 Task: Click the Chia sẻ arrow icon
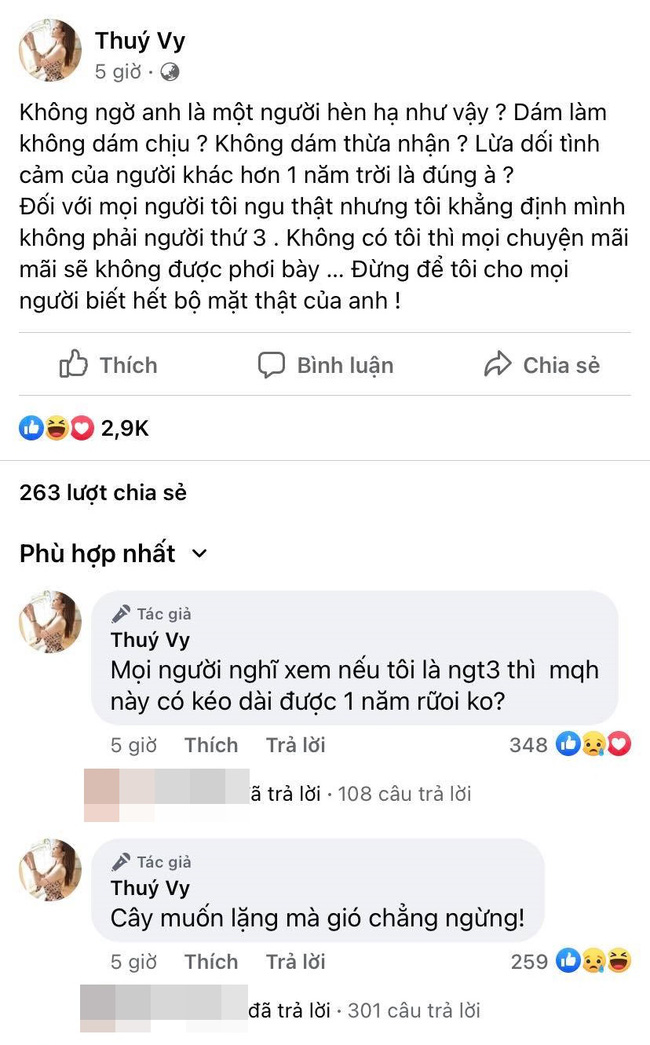(x=497, y=365)
